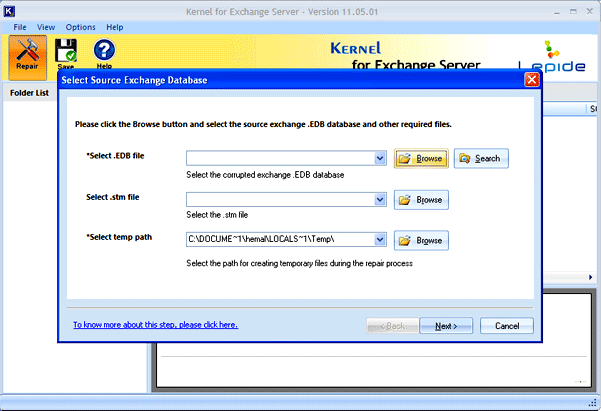Click the Repair toolbar icon

tap(28, 57)
